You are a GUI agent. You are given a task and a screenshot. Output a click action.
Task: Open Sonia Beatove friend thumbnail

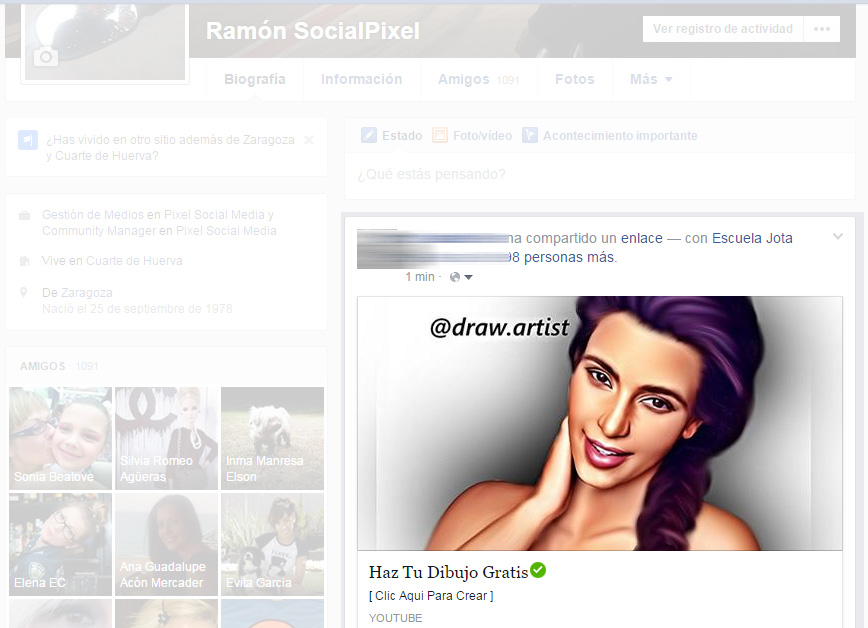(x=60, y=438)
